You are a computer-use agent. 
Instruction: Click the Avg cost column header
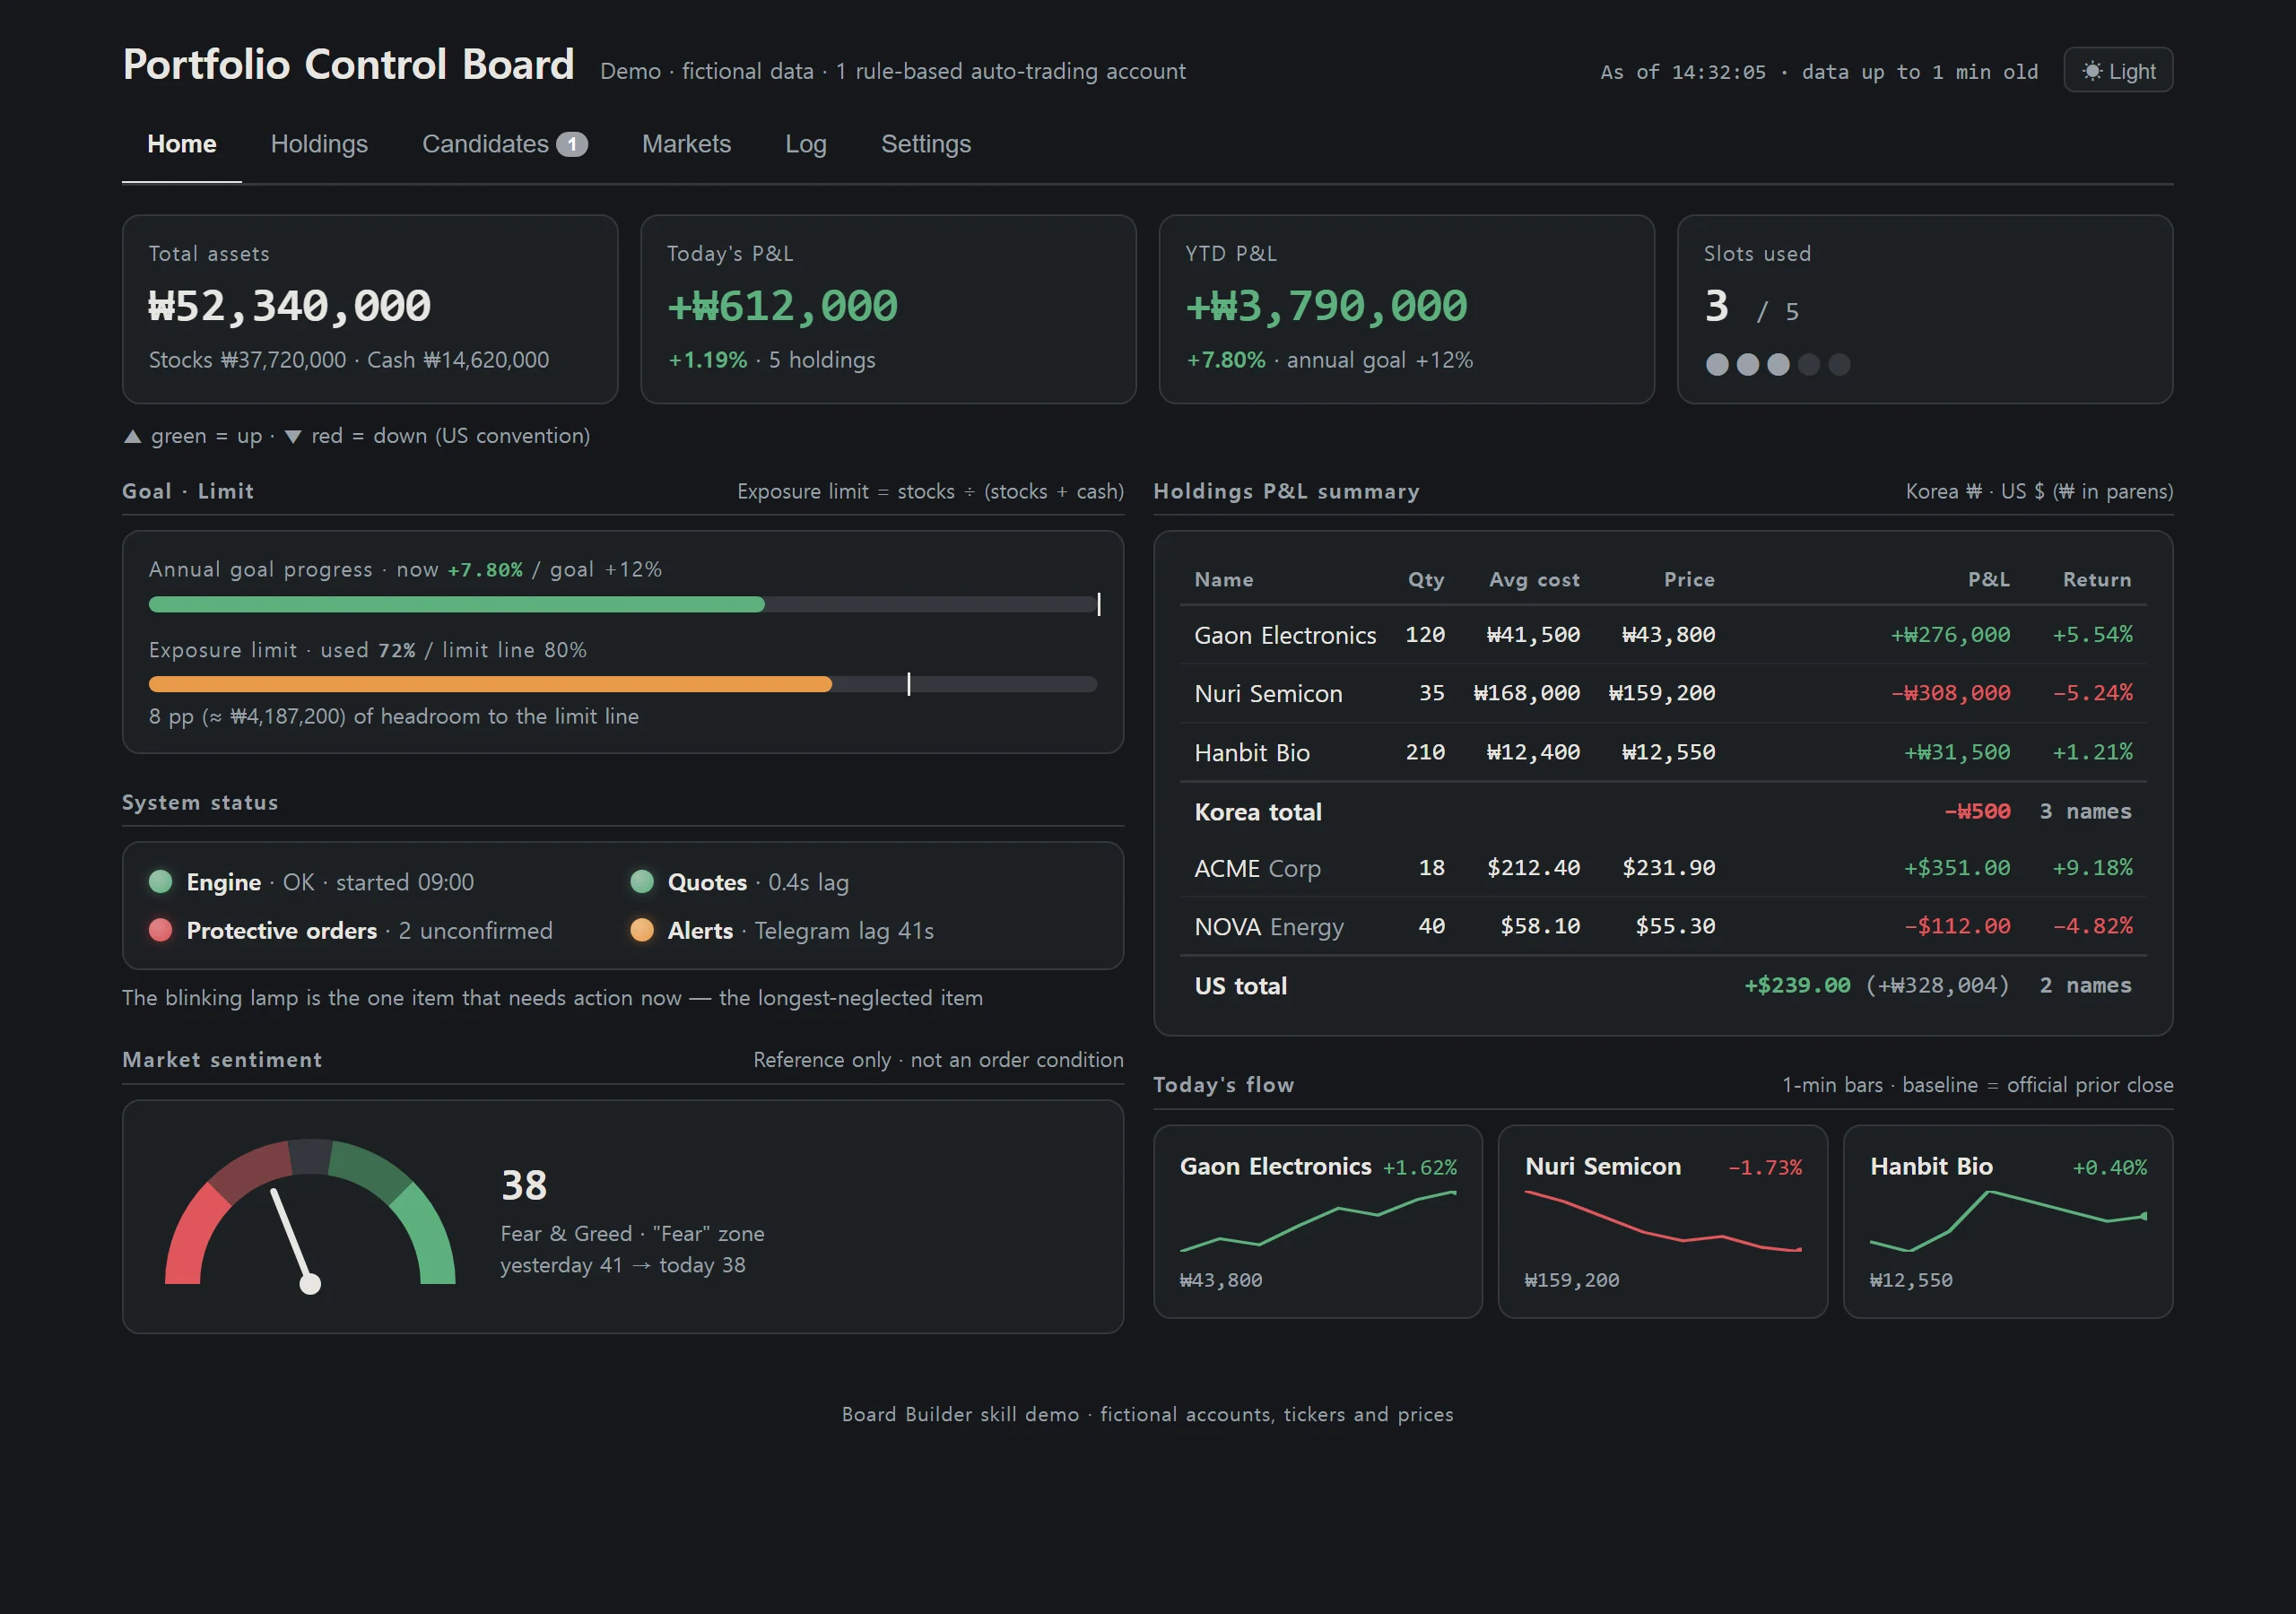1534,579
